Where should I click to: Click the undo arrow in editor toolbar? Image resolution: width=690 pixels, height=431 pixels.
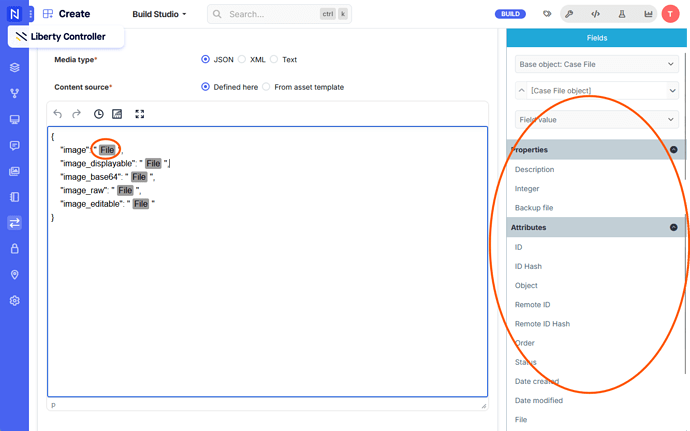58,114
